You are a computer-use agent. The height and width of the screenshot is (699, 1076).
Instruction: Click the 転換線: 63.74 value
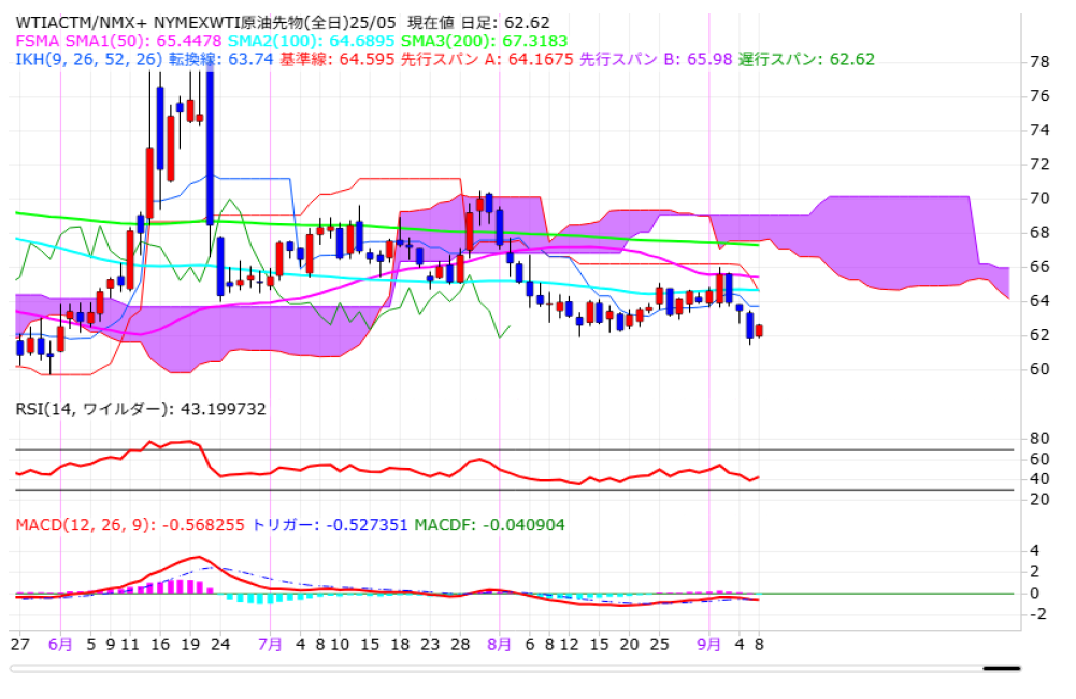[x=221, y=60]
